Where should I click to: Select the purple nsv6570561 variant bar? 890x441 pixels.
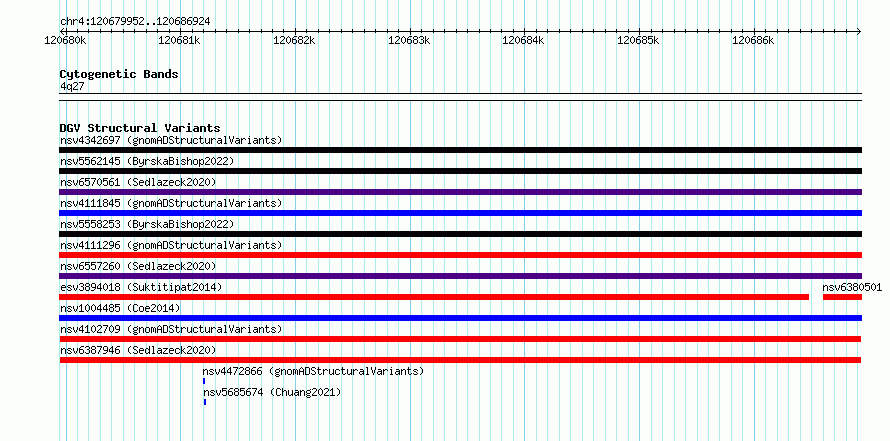tap(460, 192)
